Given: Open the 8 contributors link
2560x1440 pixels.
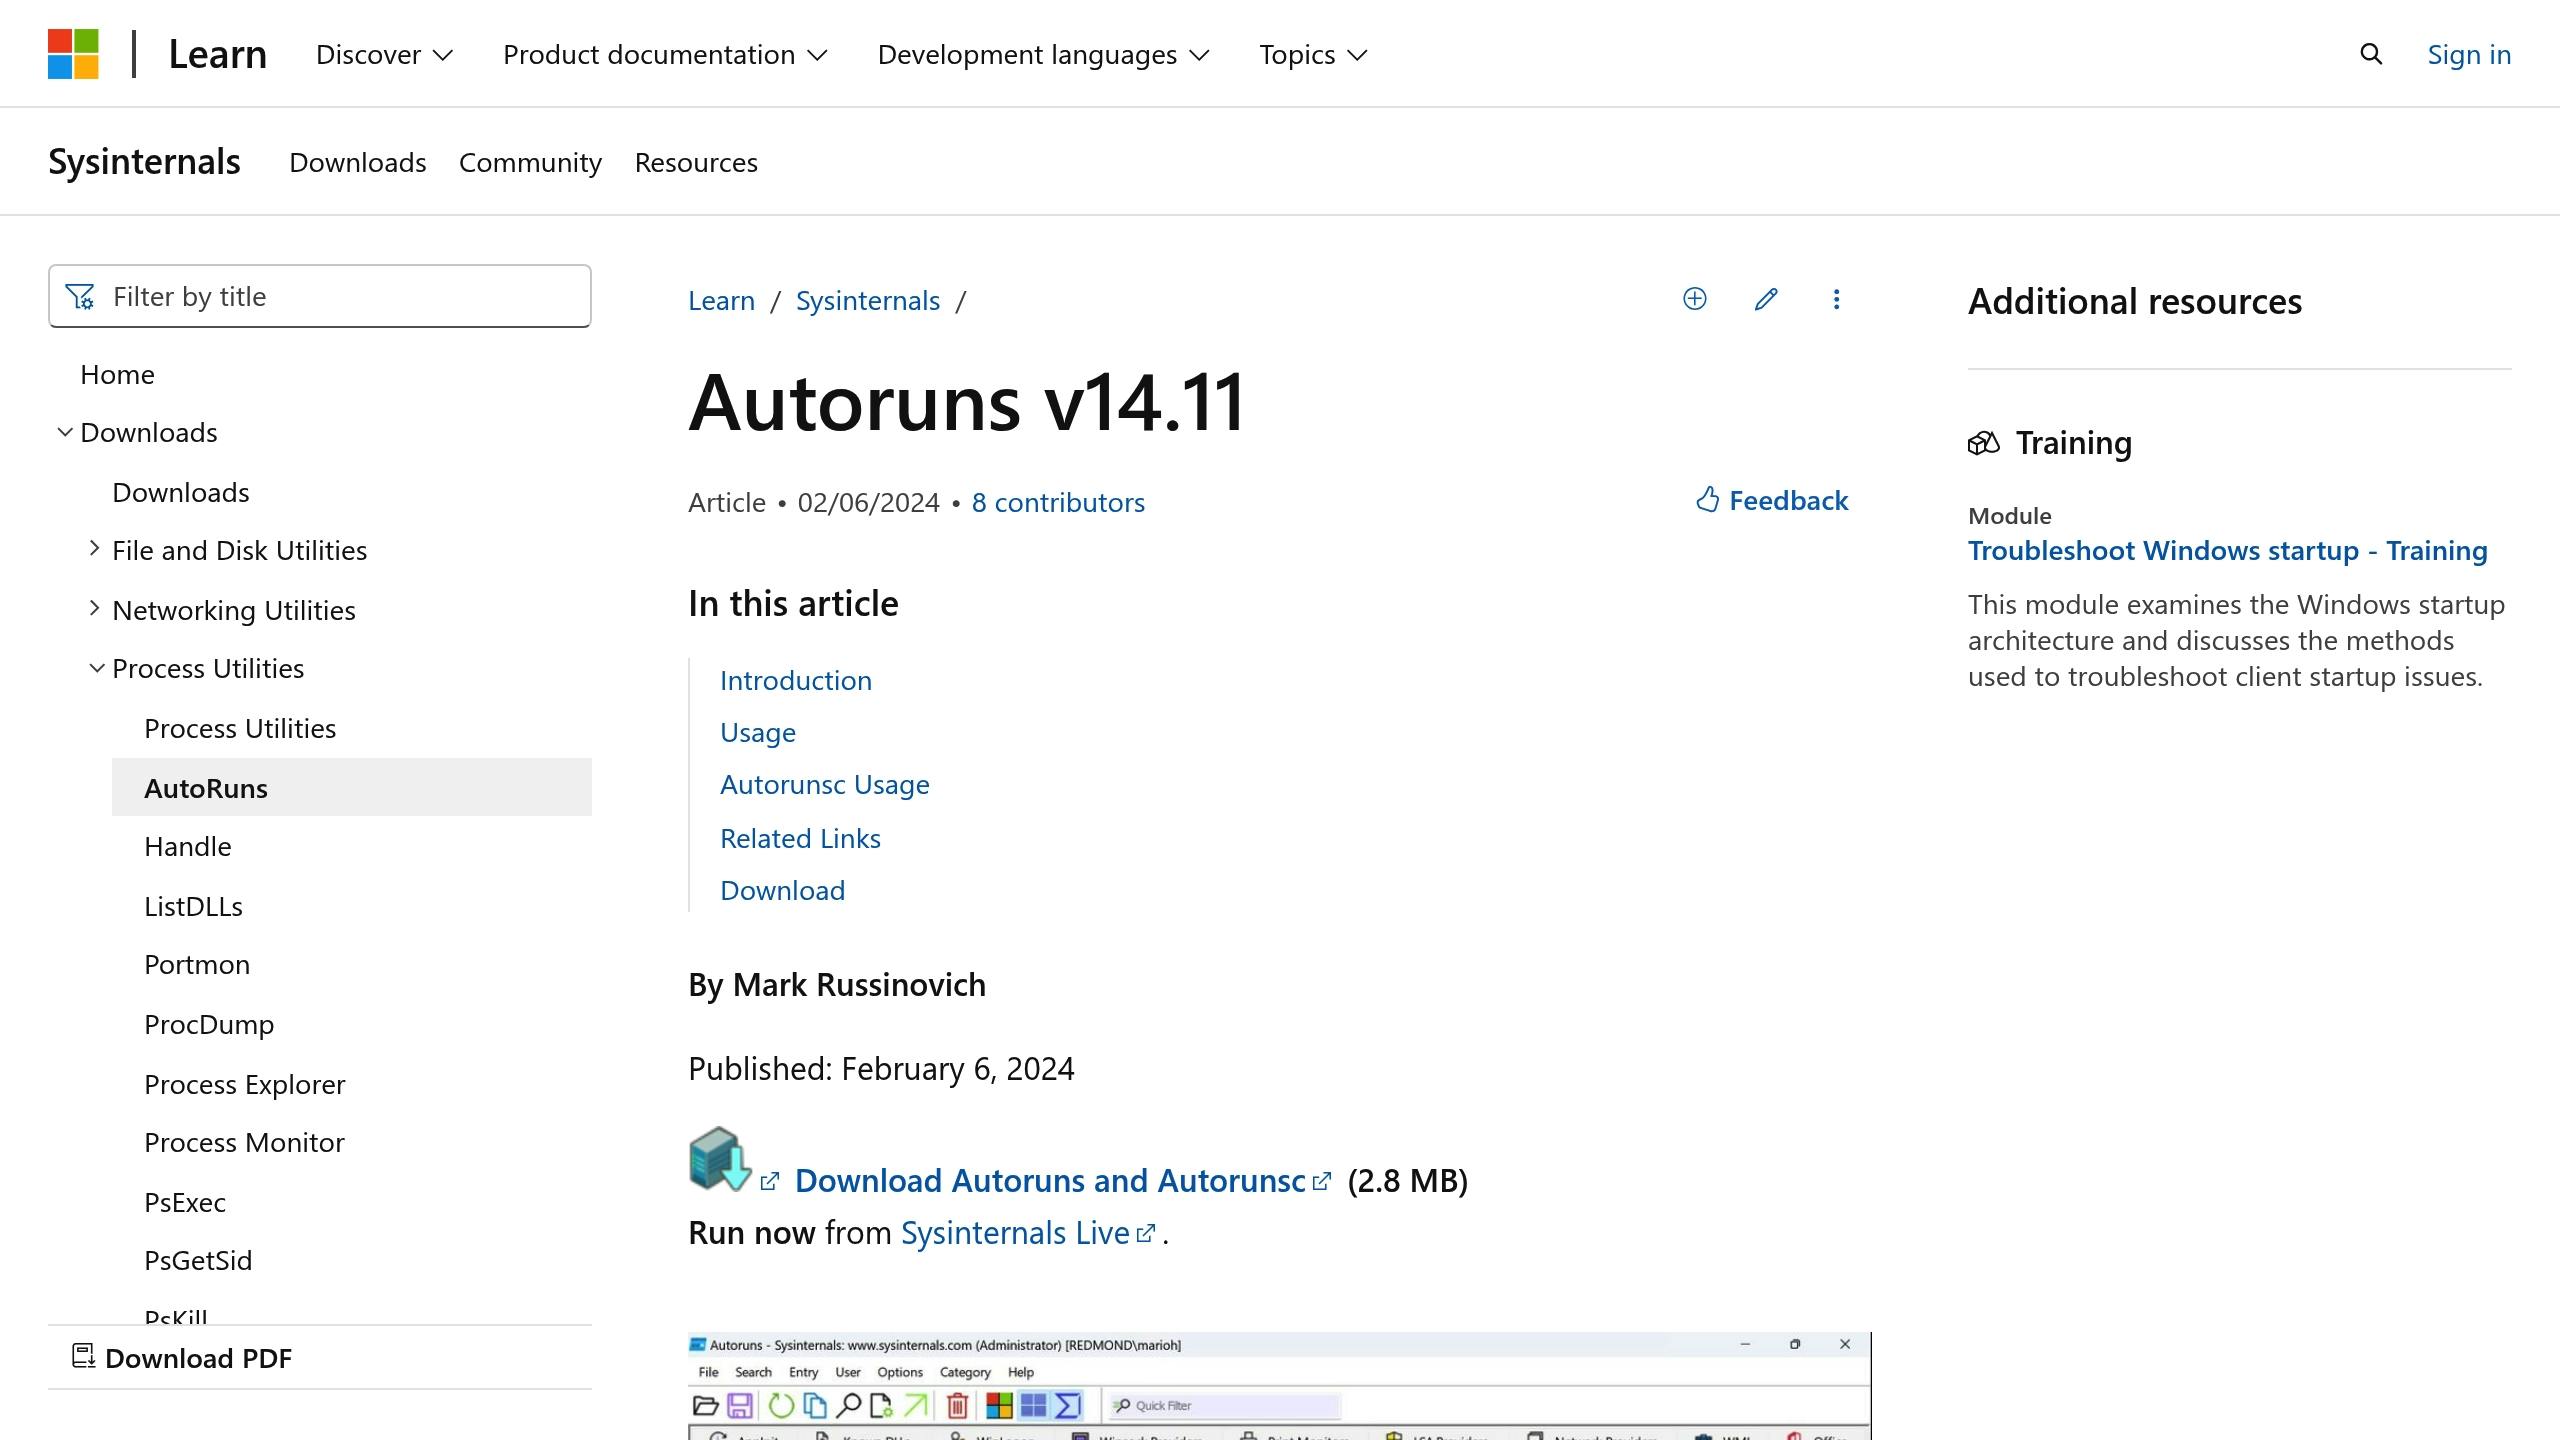Looking at the screenshot, I should [x=1058, y=502].
